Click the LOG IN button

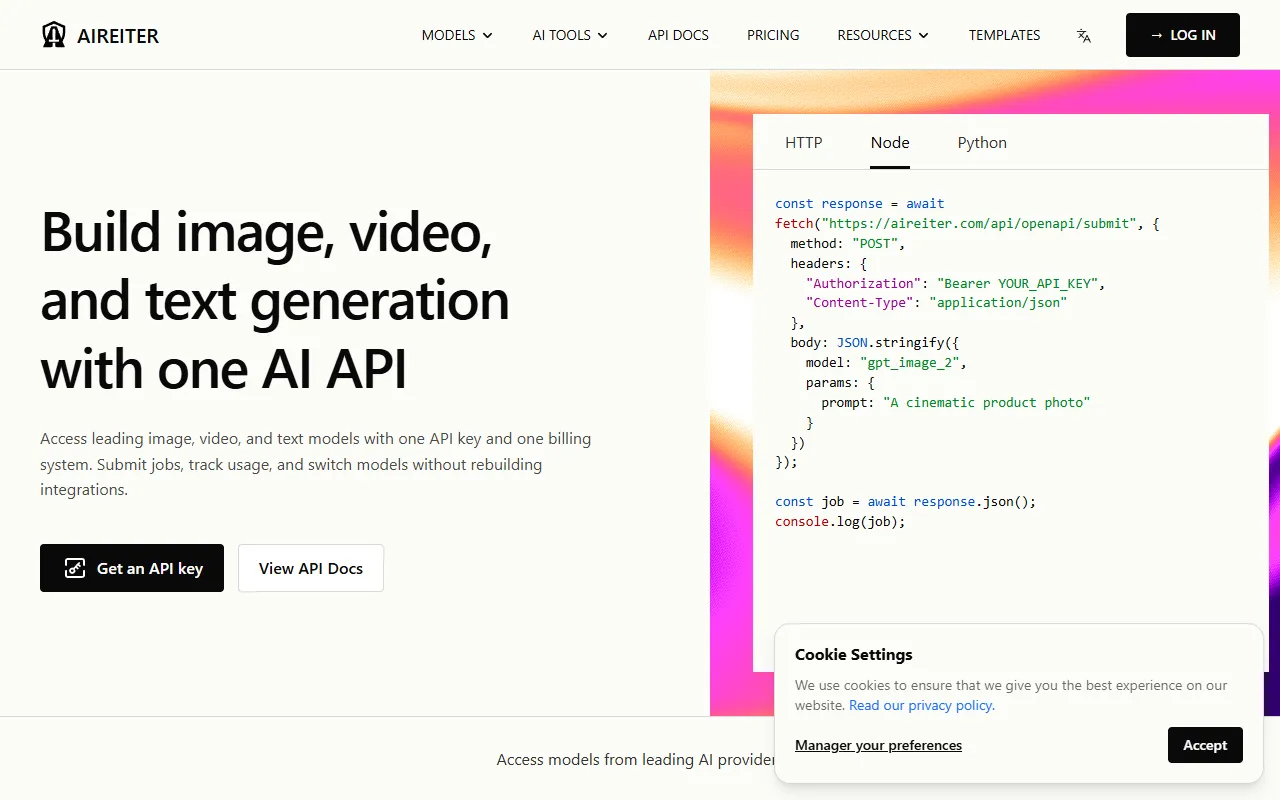click(1183, 35)
